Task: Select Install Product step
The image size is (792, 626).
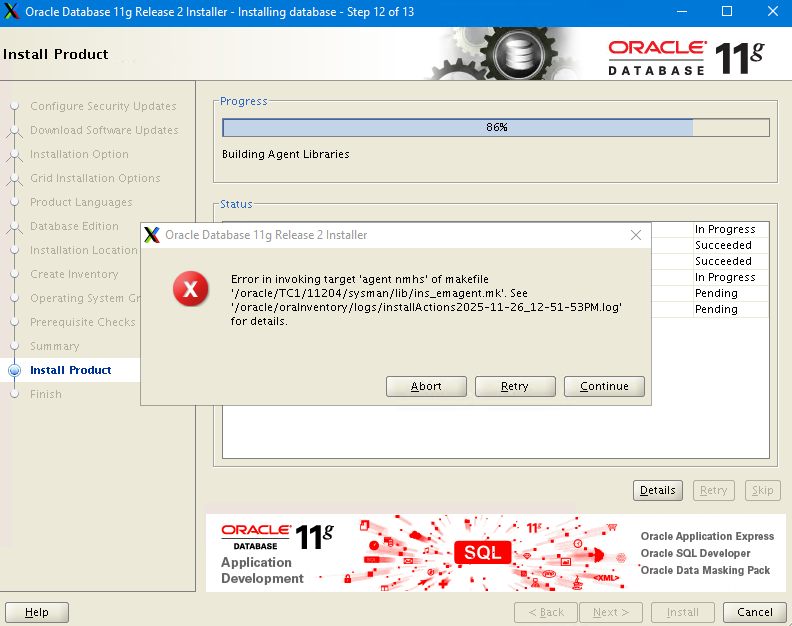Action: point(71,370)
